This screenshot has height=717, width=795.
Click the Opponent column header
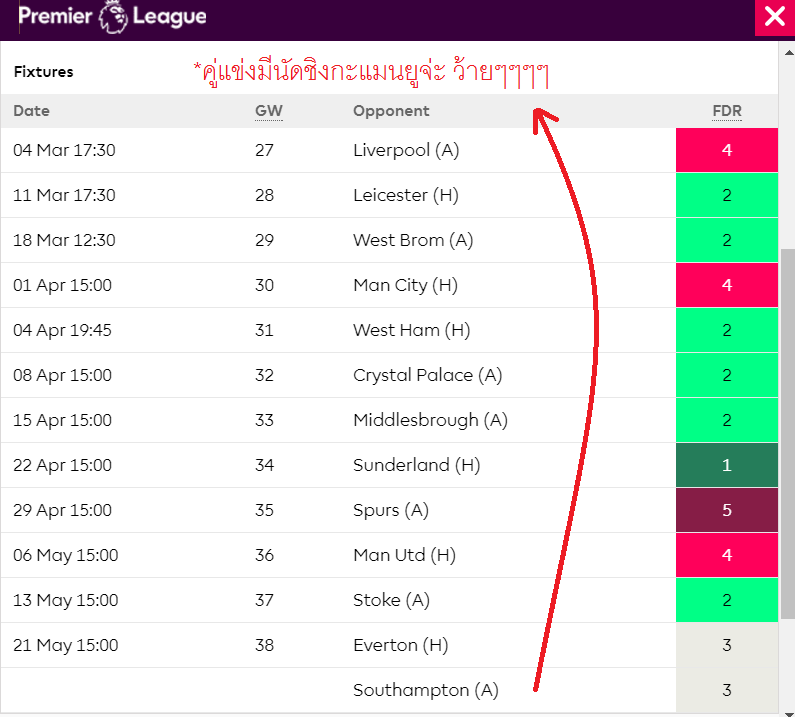(391, 111)
